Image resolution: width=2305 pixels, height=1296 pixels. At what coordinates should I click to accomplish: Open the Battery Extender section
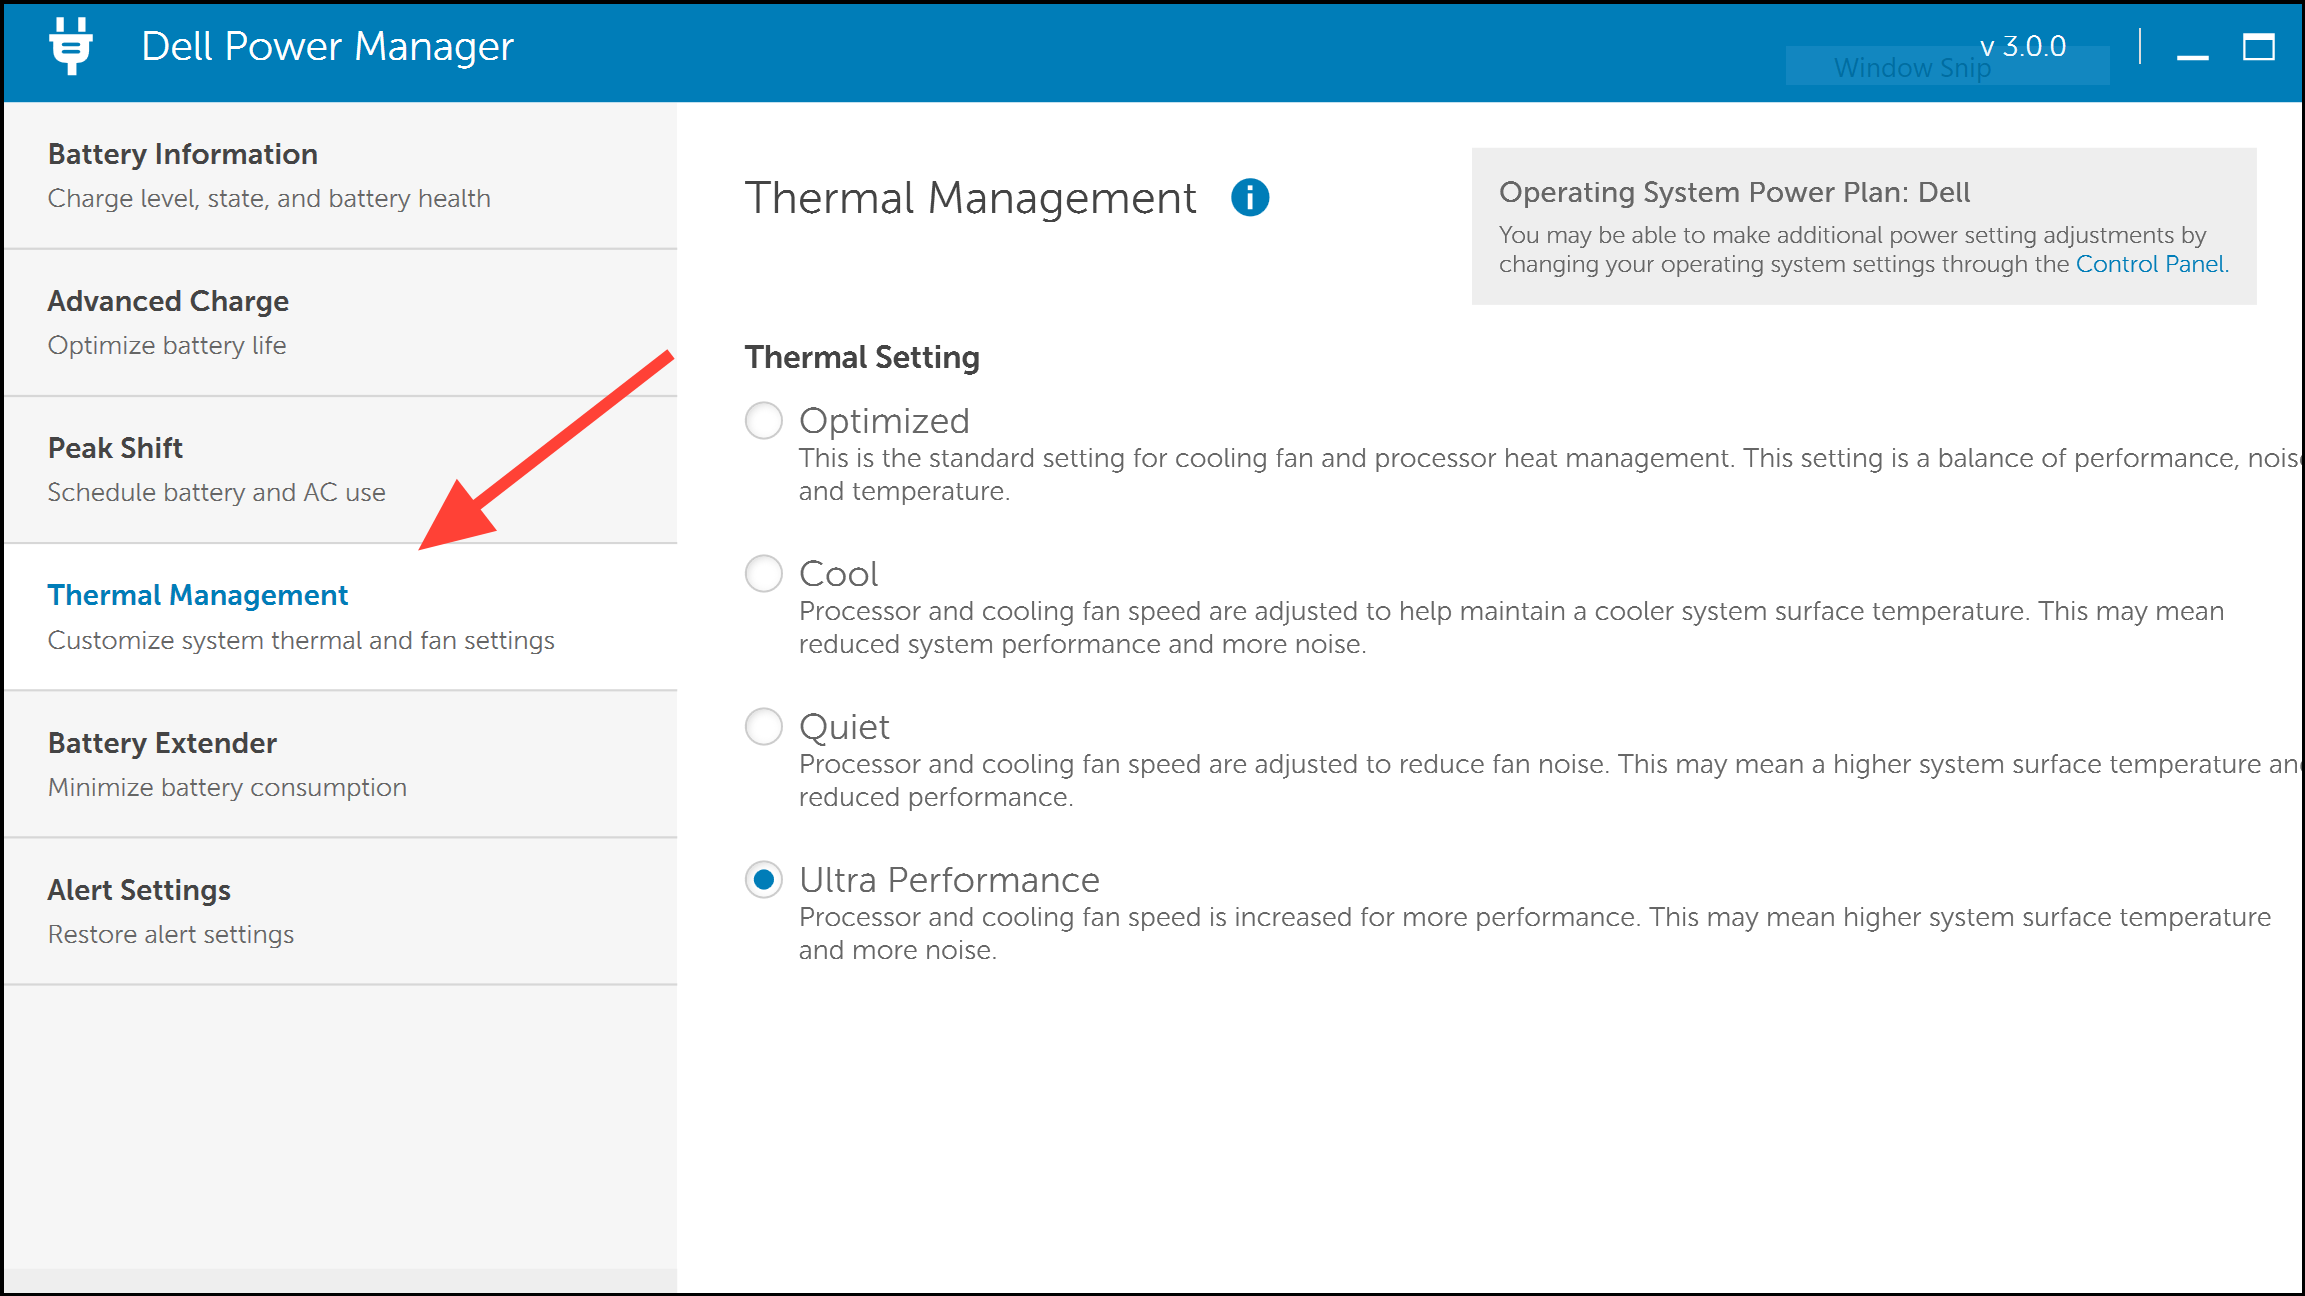161,742
